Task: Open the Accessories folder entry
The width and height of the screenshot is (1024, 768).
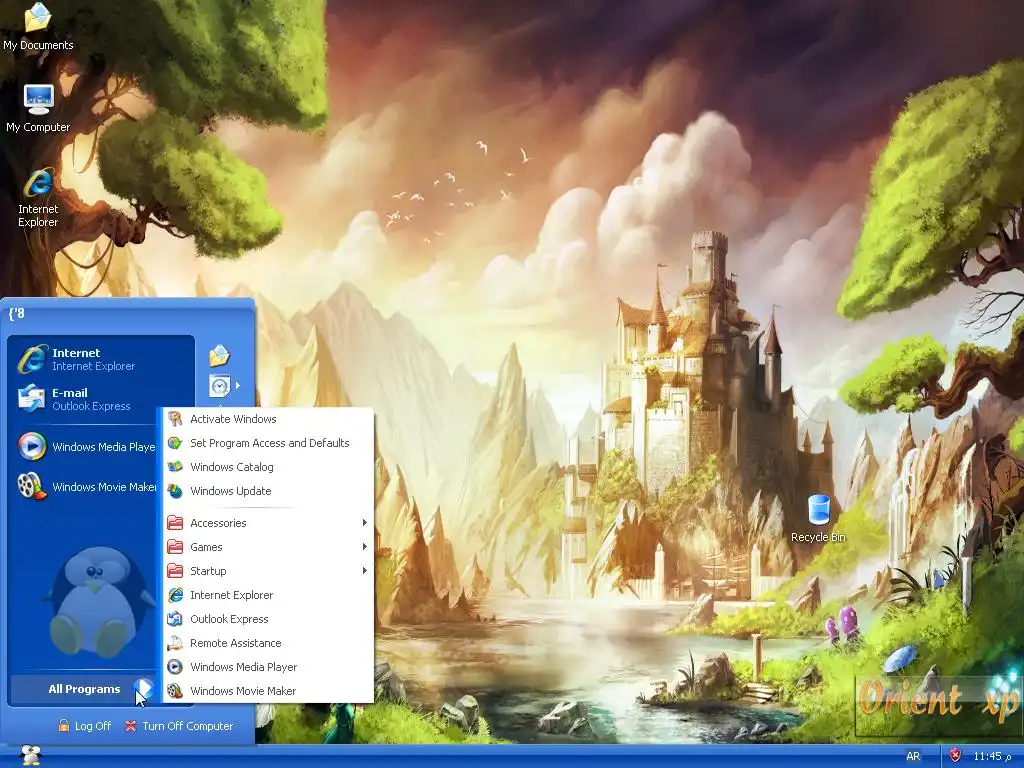Action: pyautogui.click(x=268, y=523)
